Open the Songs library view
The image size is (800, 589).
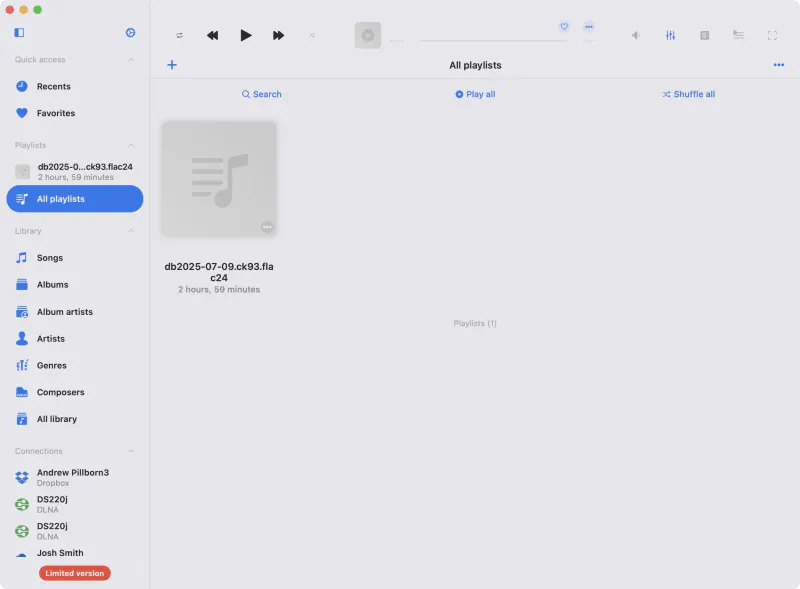click(50, 258)
